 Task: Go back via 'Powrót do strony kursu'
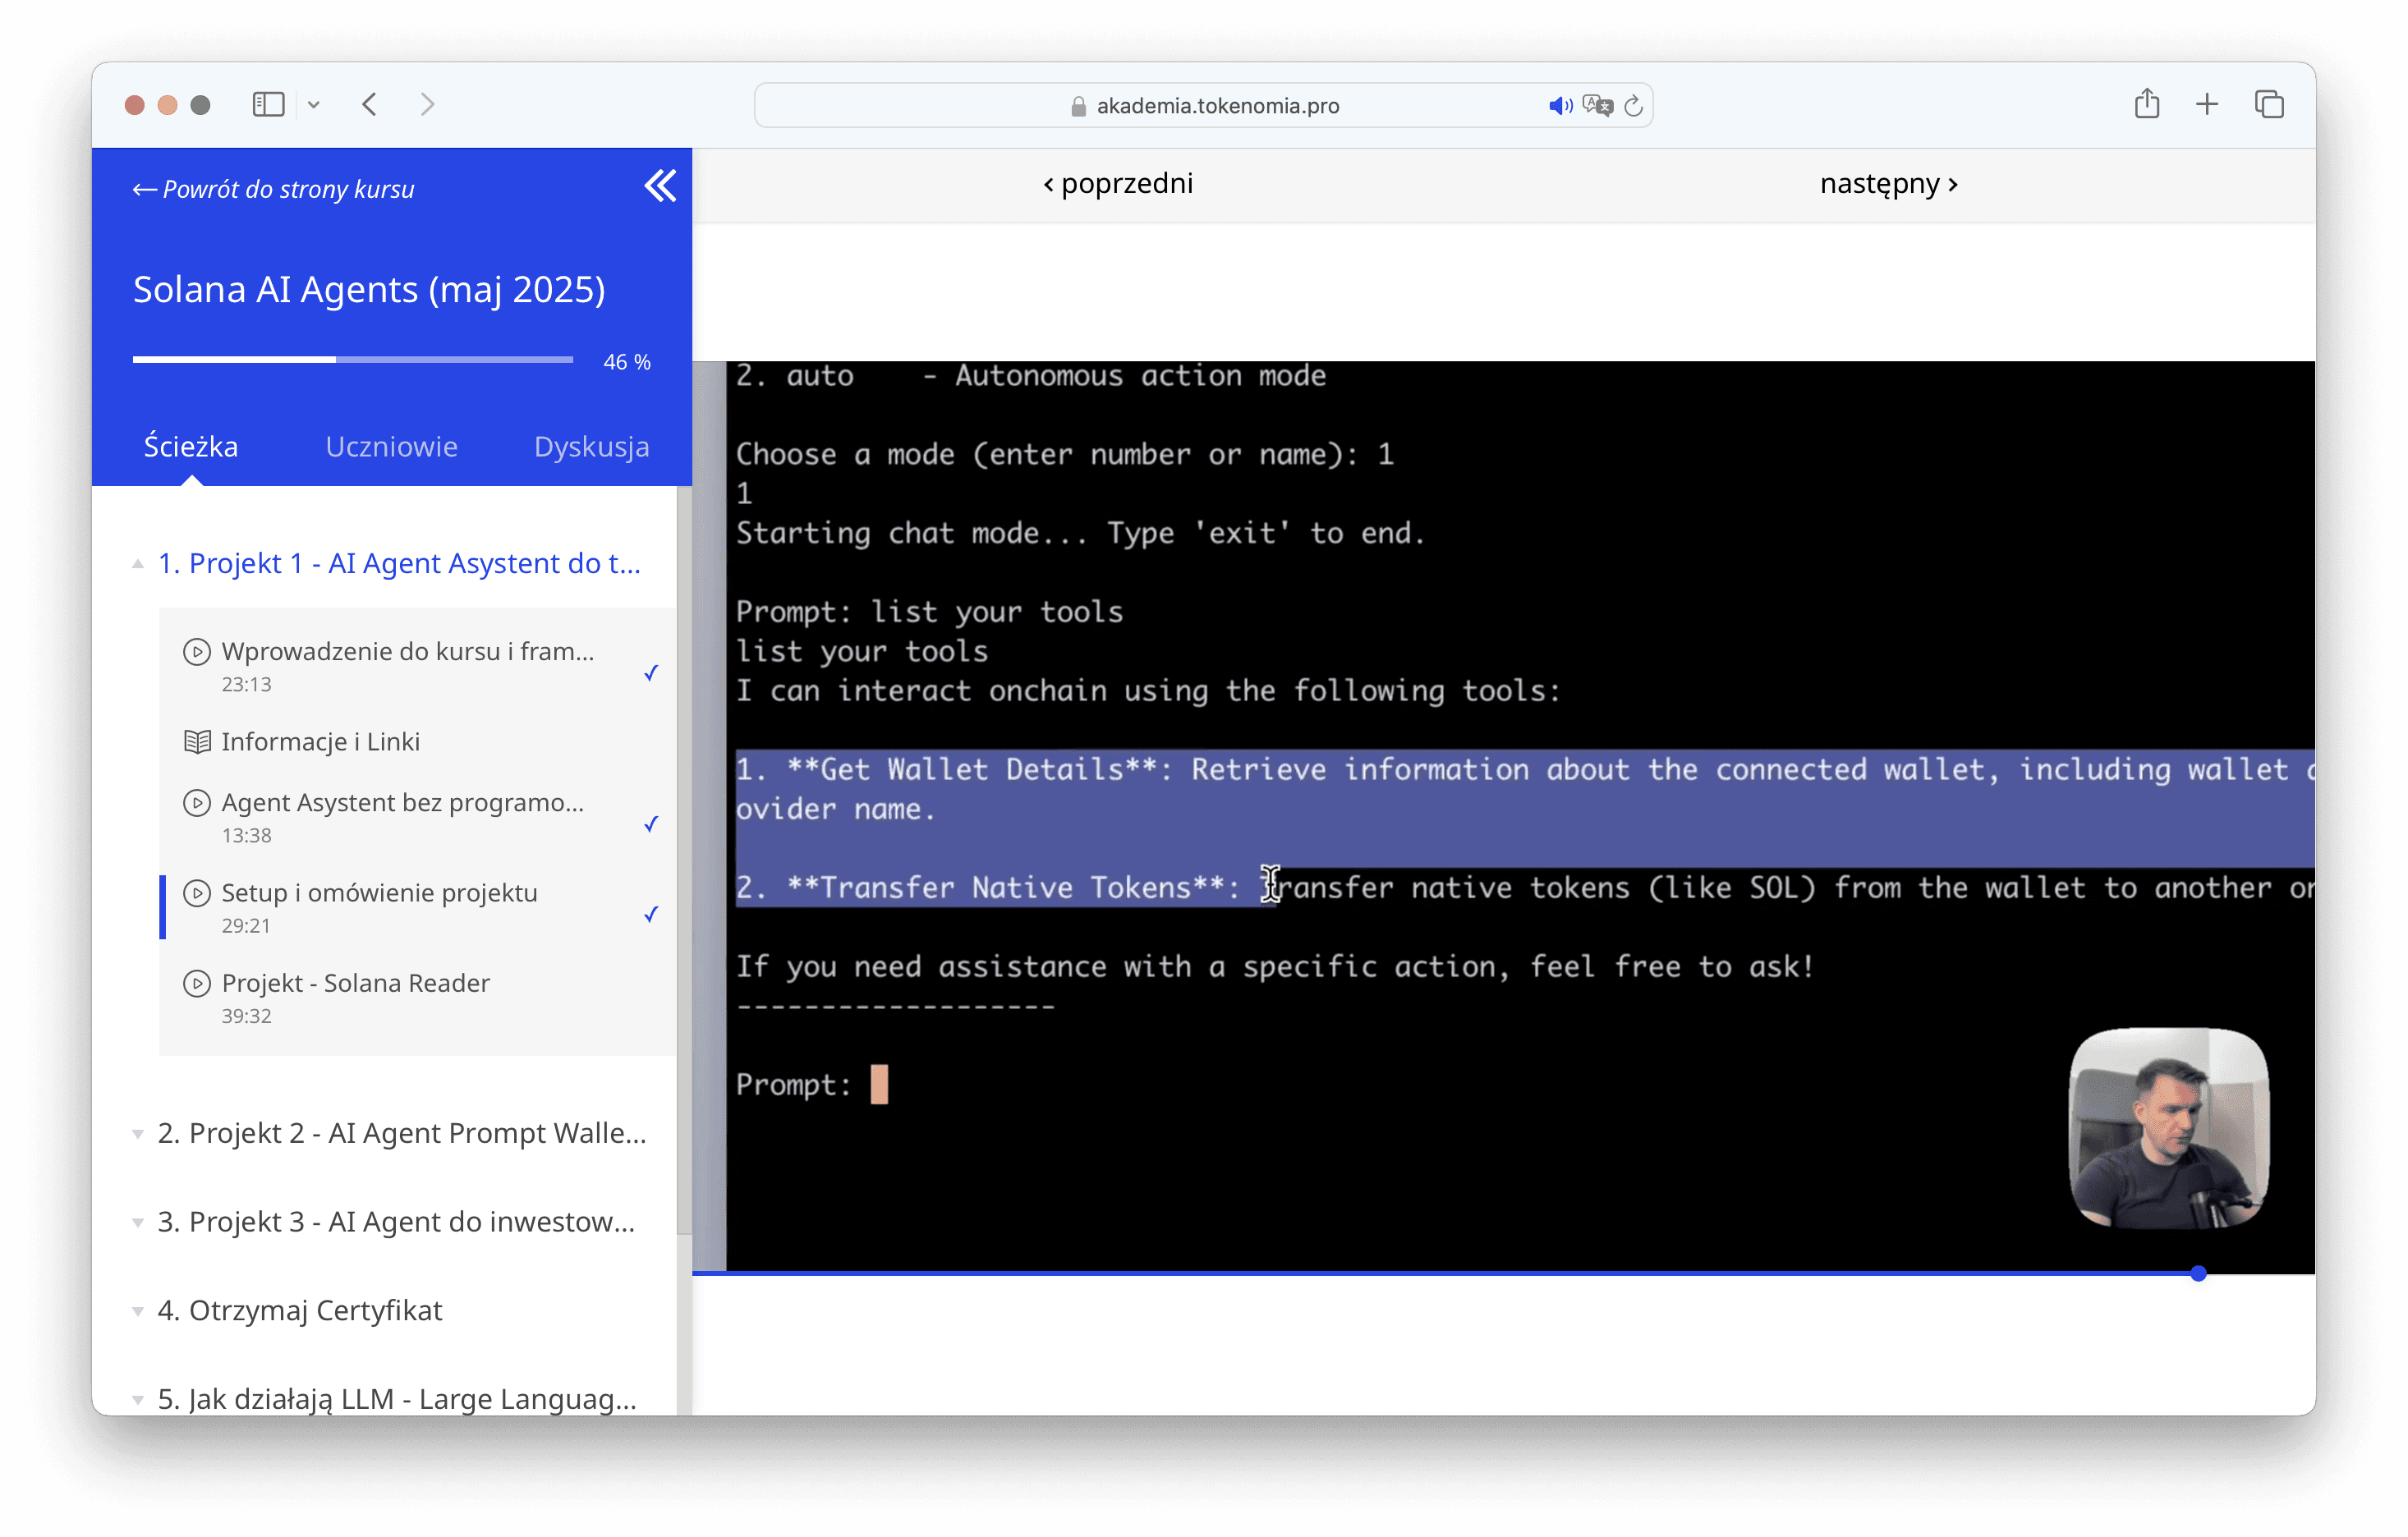pyautogui.click(x=273, y=189)
